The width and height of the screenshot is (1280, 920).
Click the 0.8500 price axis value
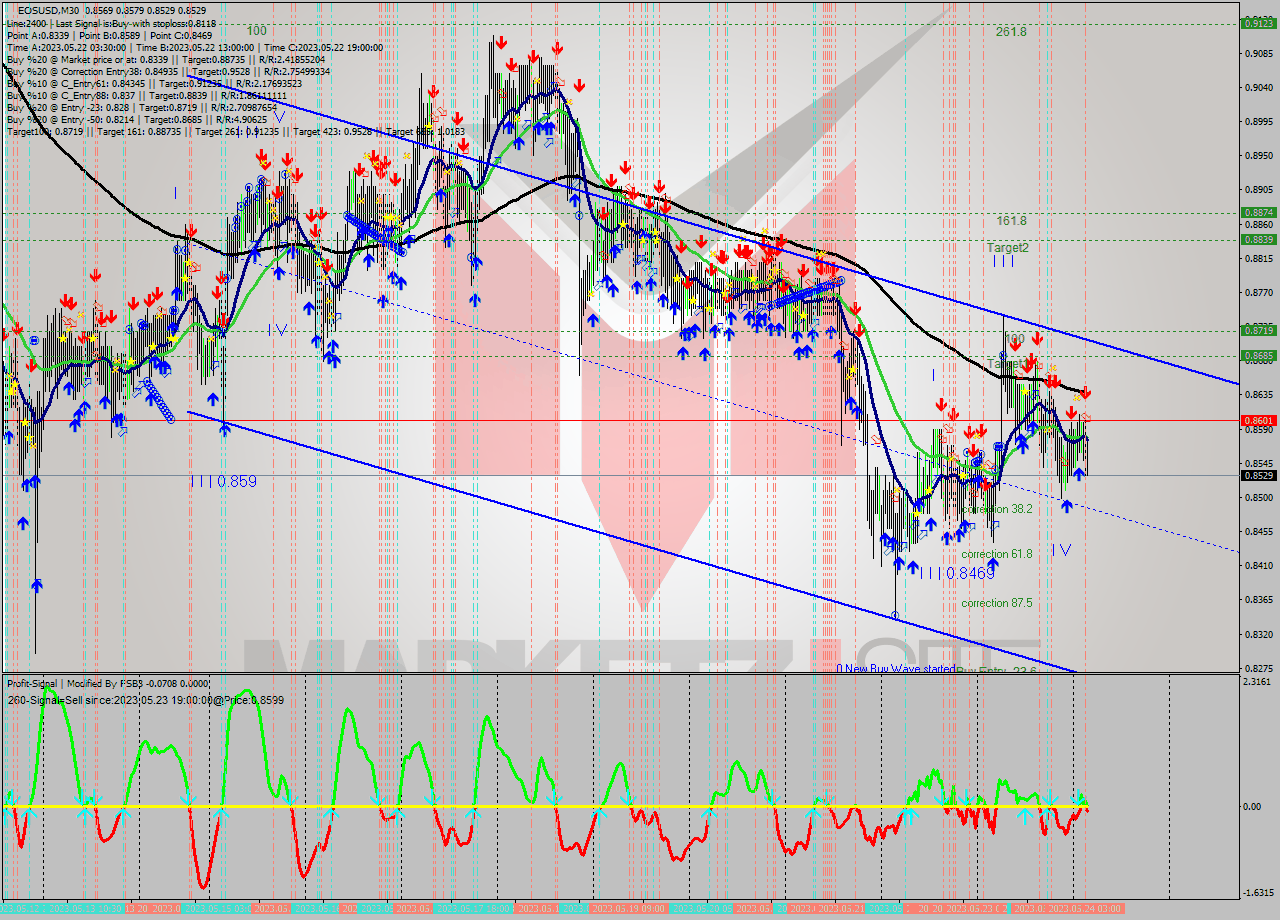coord(1257,498)
